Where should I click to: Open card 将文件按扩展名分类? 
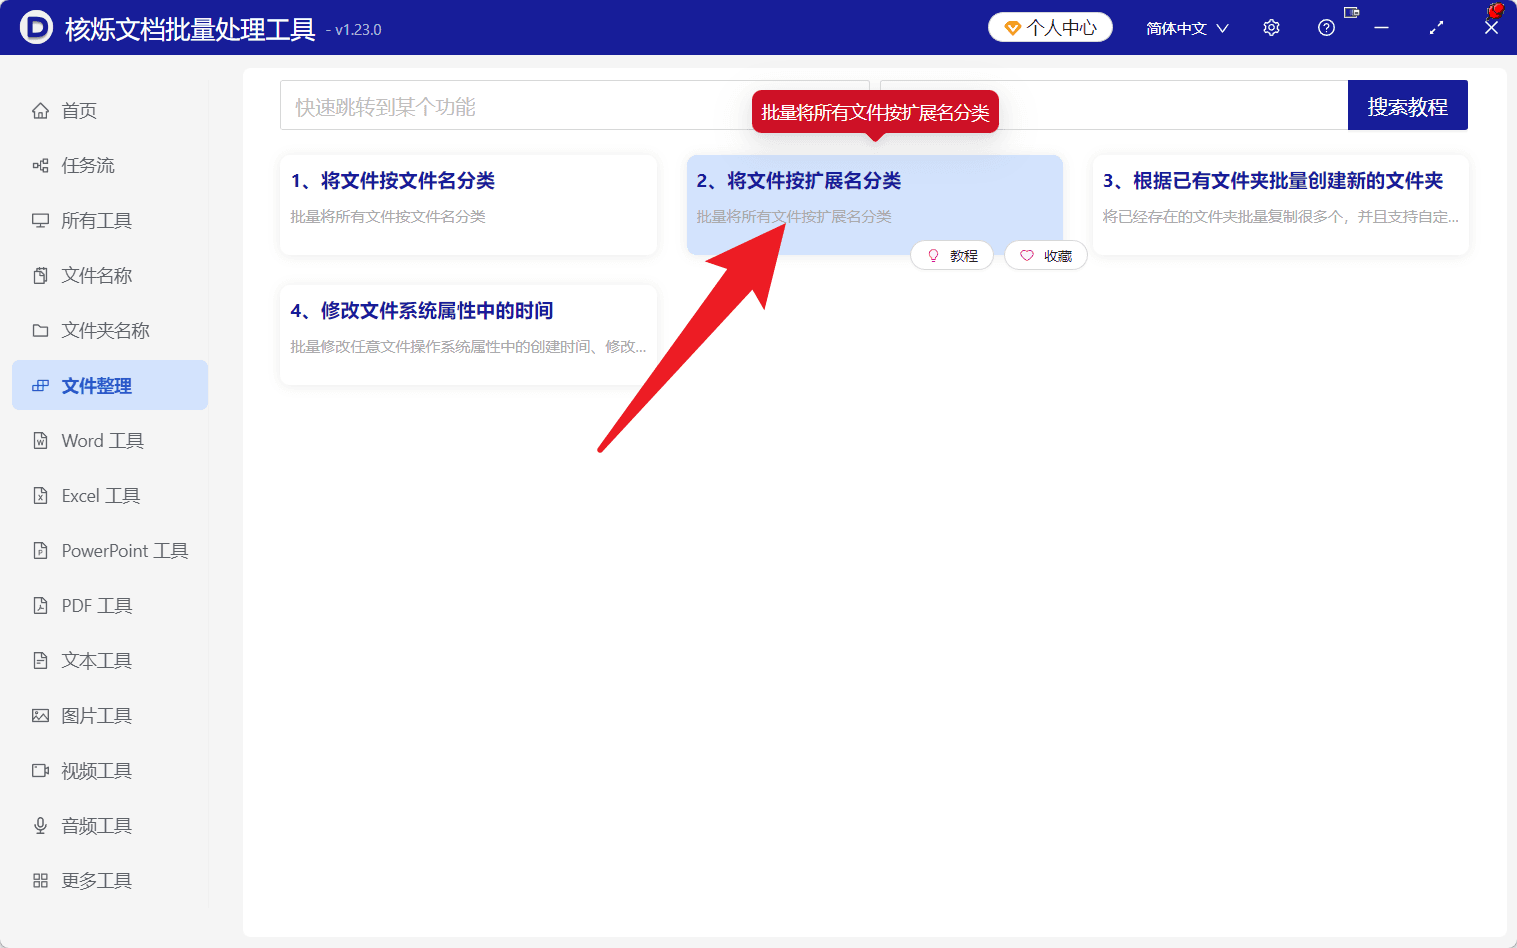coord(874,205)
